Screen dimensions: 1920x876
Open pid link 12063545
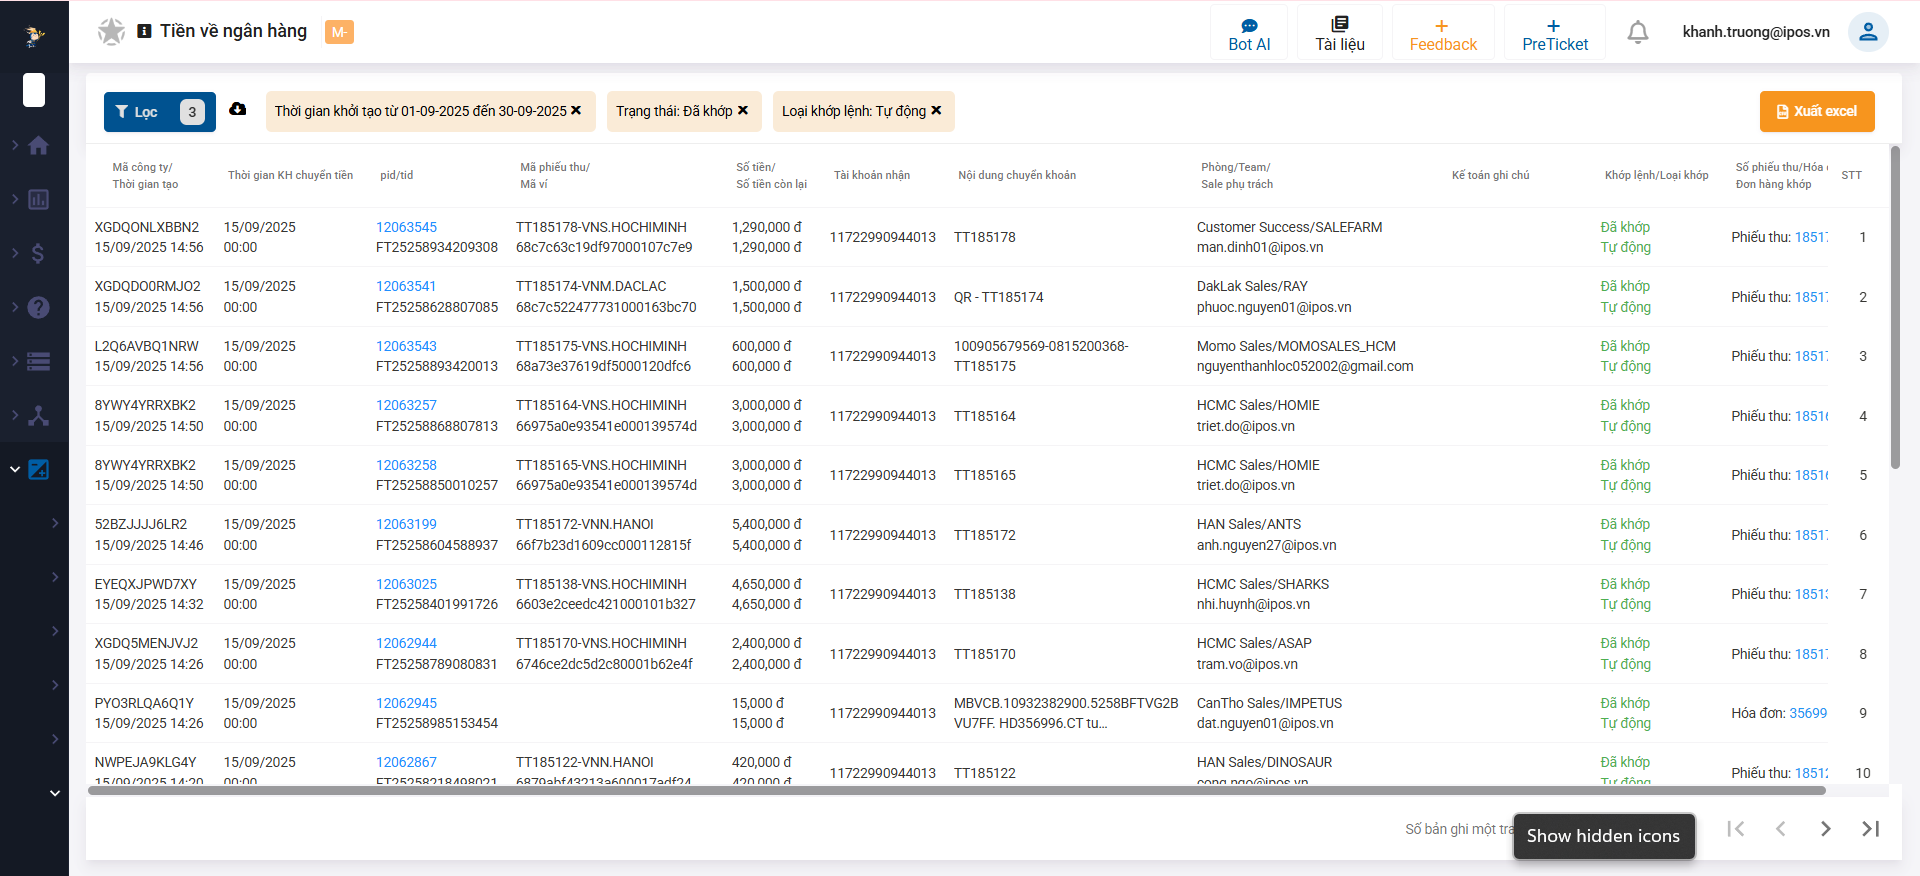(406, 227)
